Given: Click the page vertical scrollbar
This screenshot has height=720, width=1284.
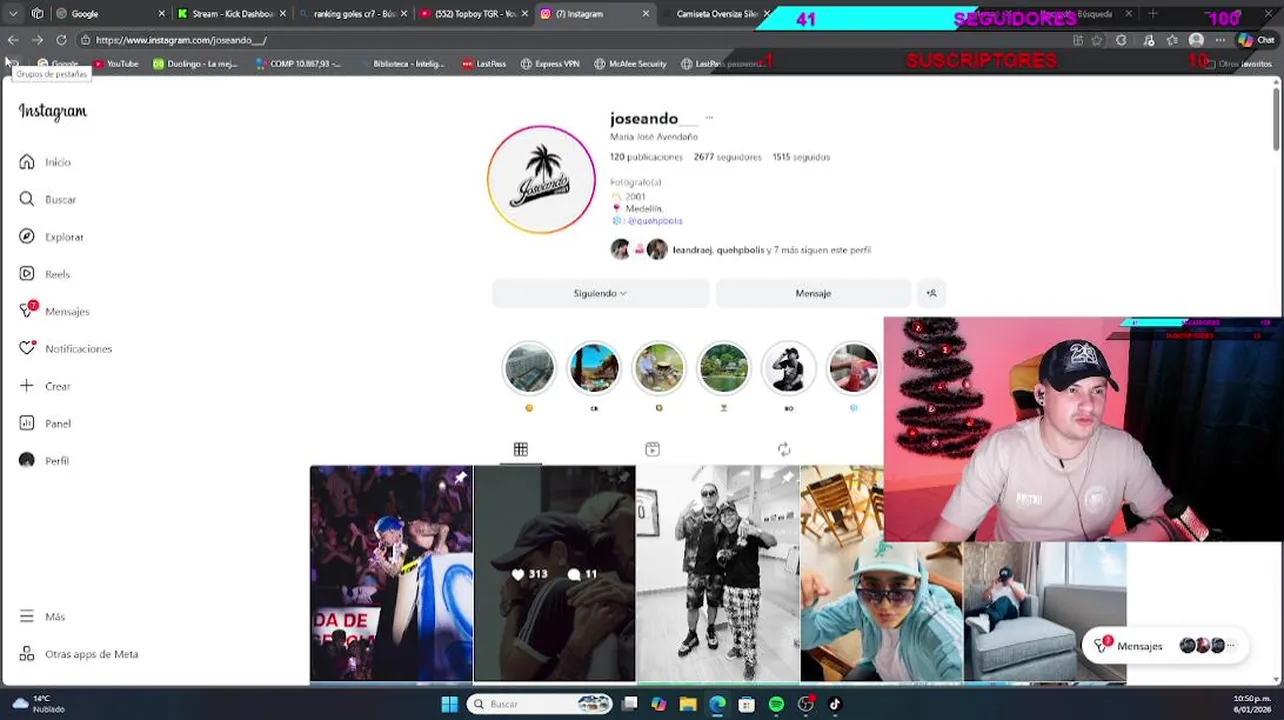Looking at the screenshot, I should pos(1277,121).
